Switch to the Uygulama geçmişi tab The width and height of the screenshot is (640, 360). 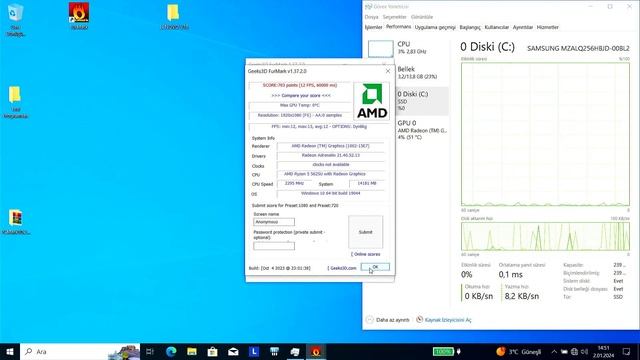click(435, 27)
